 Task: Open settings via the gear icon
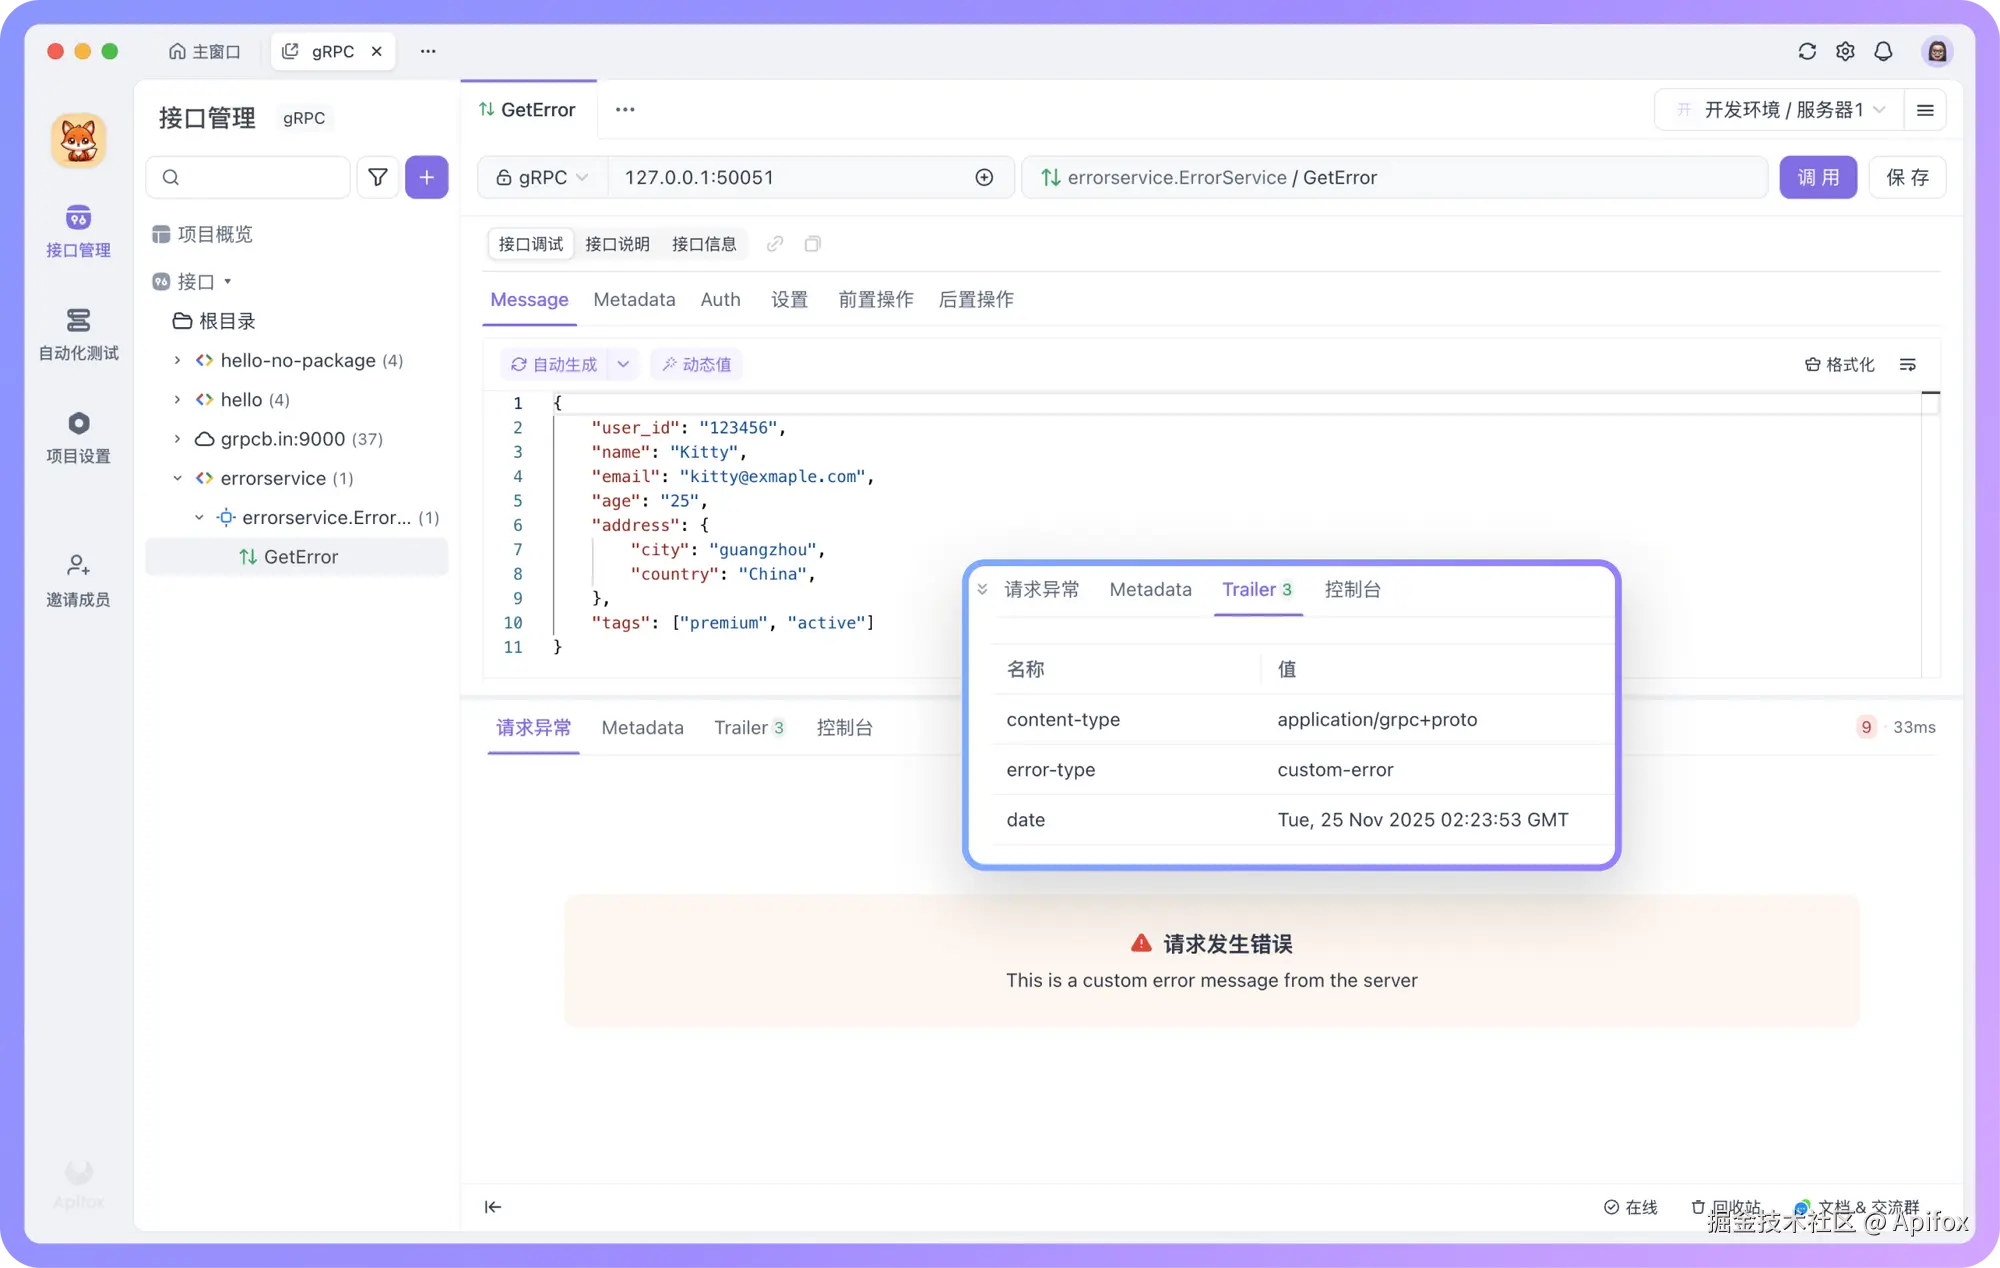[1846, 51]
